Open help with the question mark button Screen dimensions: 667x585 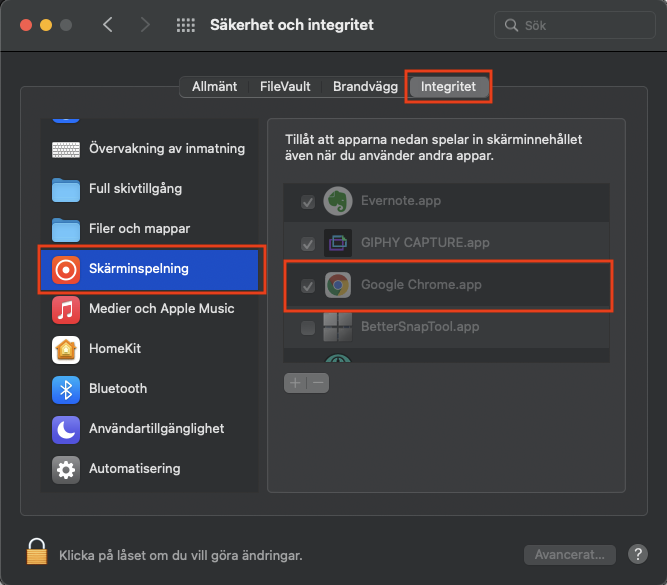pos(638,554)
